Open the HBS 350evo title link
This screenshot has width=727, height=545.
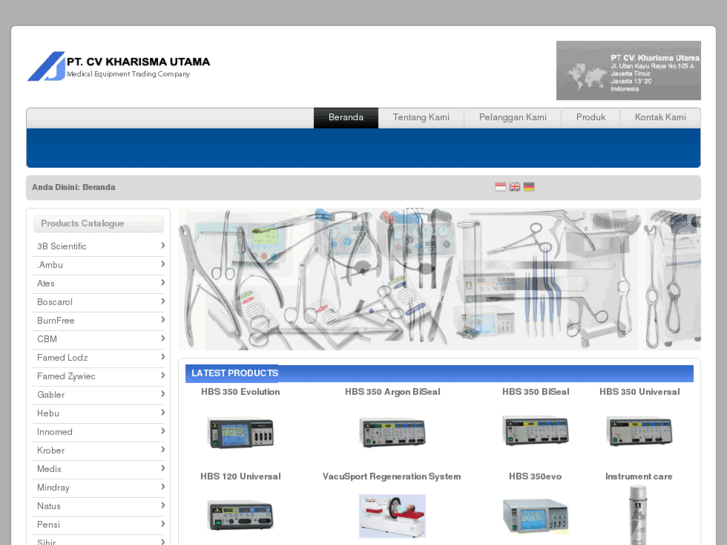(x=535, y=476)
